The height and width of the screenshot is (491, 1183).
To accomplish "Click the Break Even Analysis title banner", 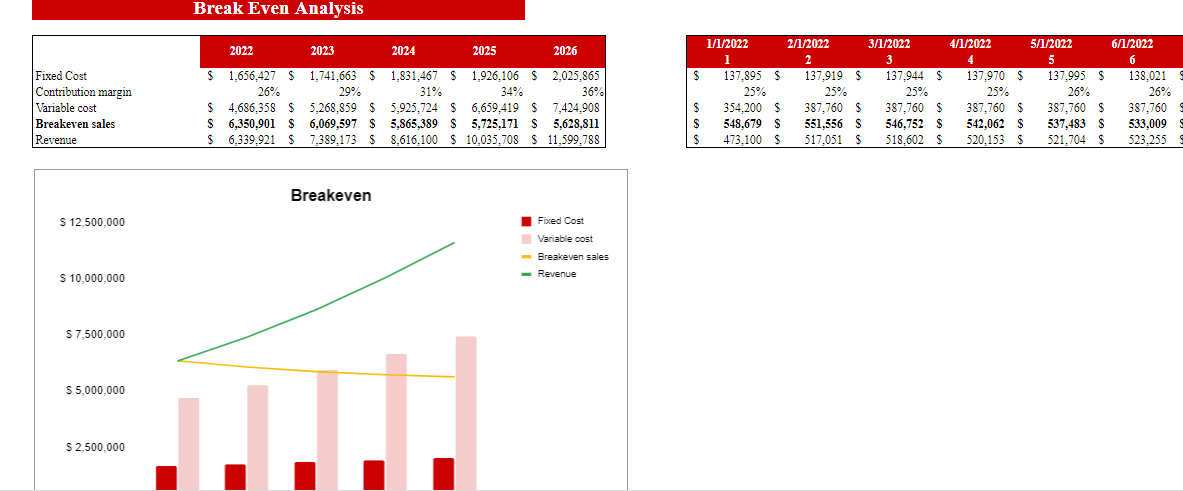I will (x=278, y=9).
